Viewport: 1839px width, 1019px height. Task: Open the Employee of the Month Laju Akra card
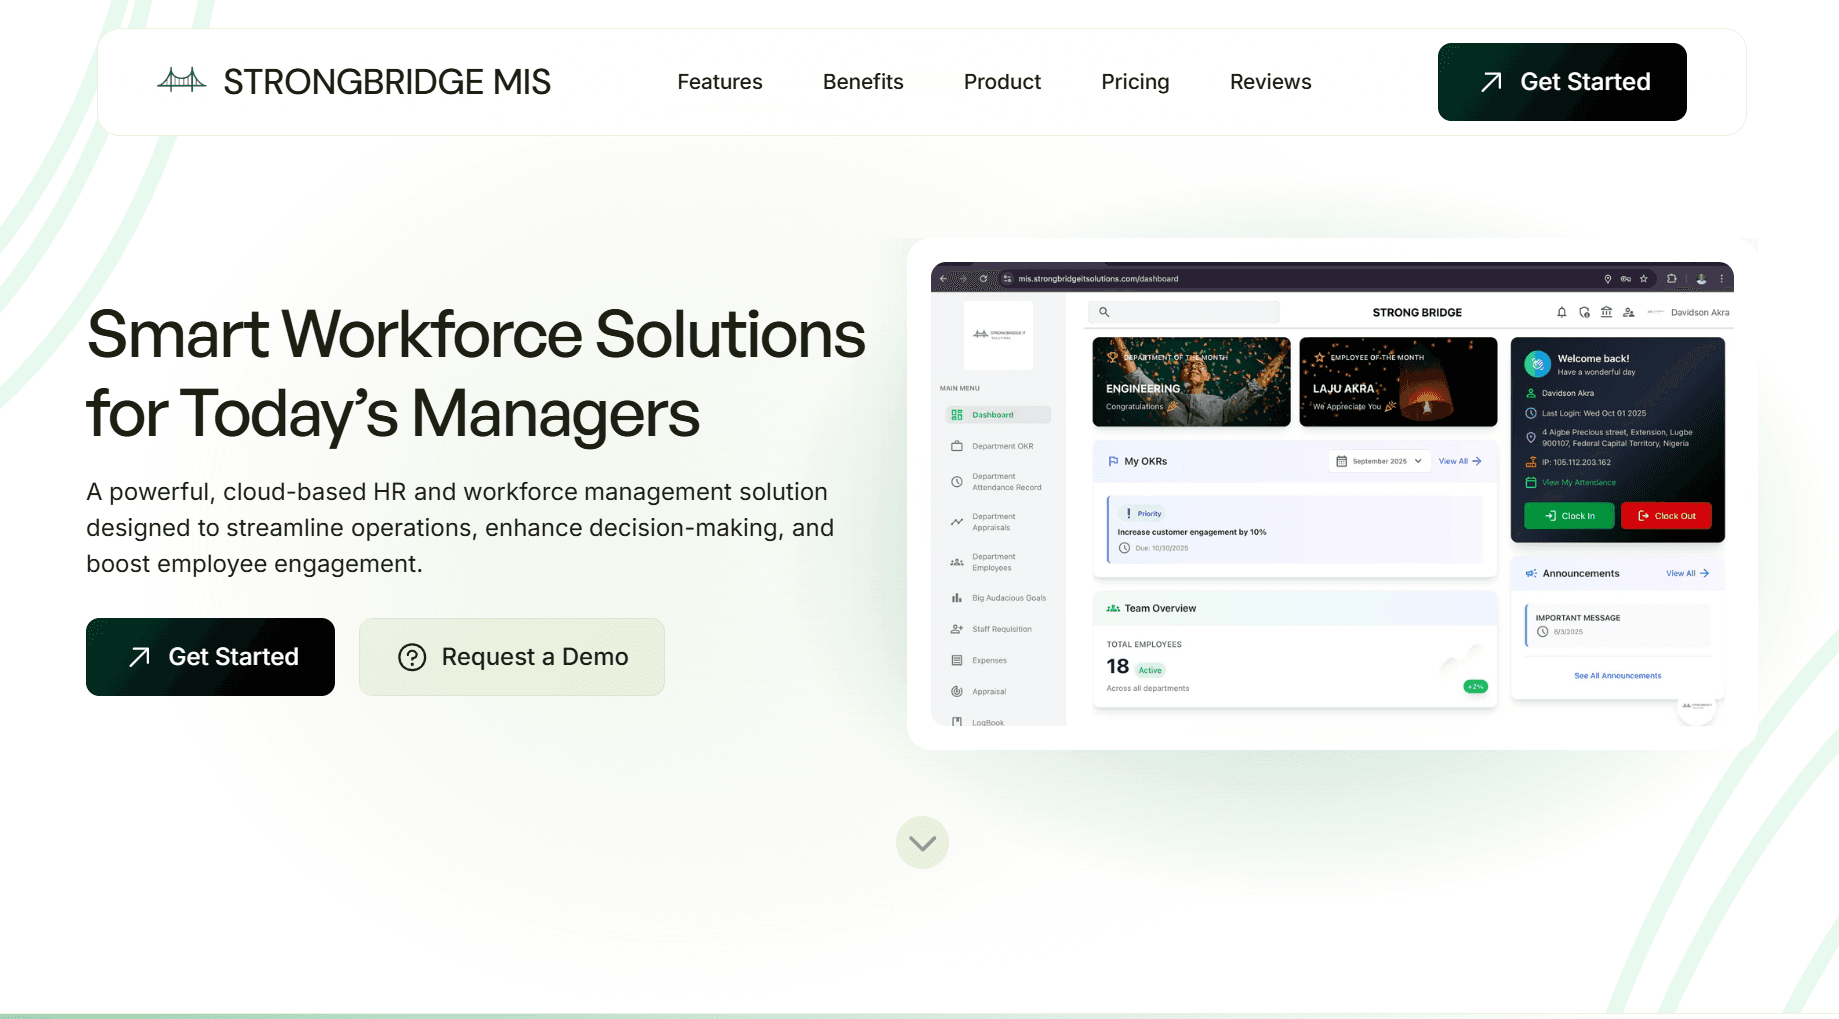click(1398, 382)
